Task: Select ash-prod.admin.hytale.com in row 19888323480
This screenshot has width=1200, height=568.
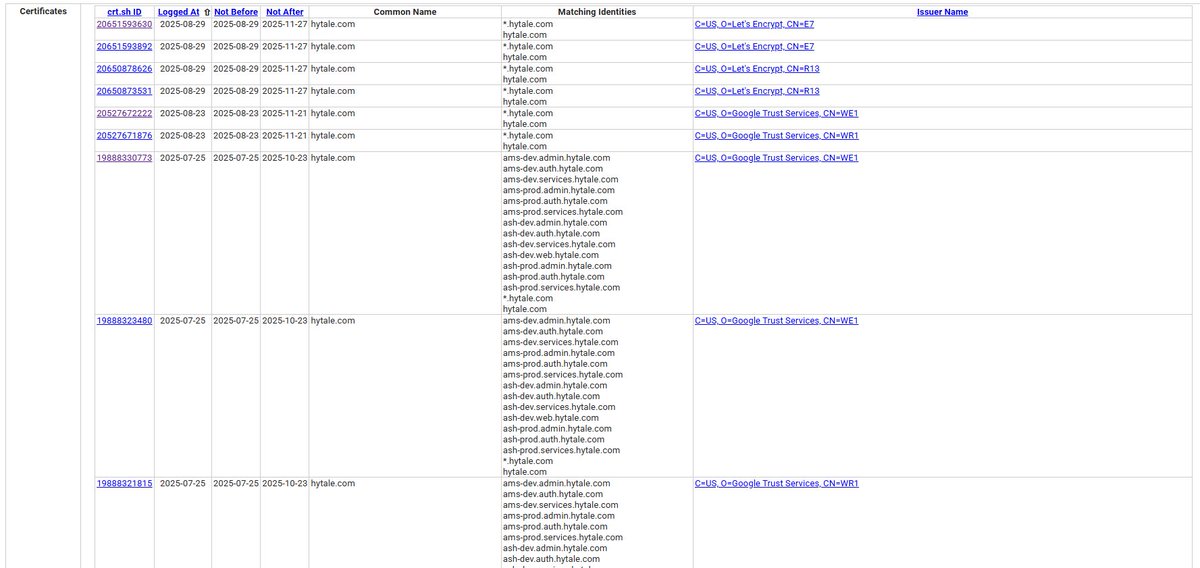Action: 556,429
